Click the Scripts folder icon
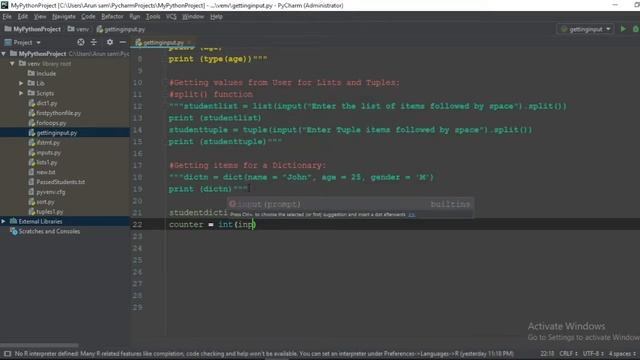The width and height of the screenshot is (640, 360). [31, 93]
